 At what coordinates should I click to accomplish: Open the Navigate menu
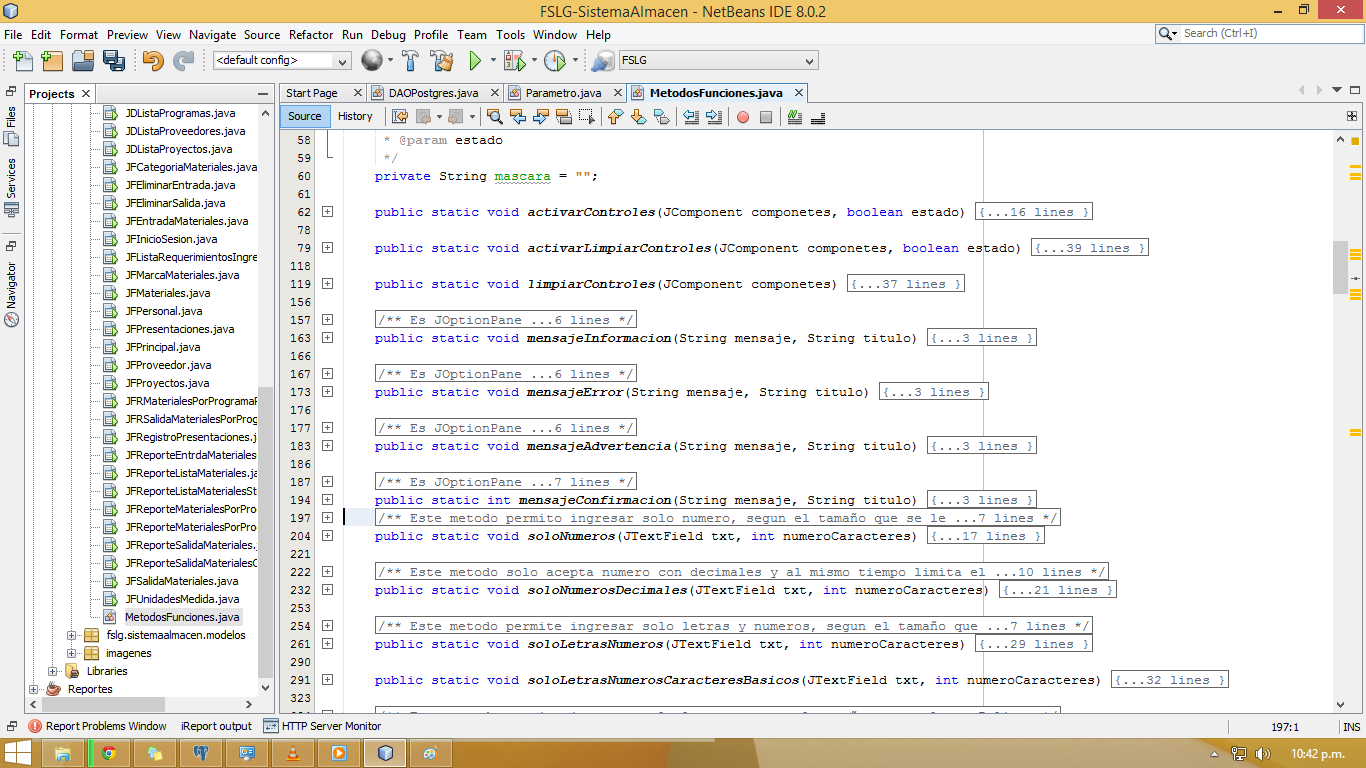pyautogui.click(x=213, y=34)
